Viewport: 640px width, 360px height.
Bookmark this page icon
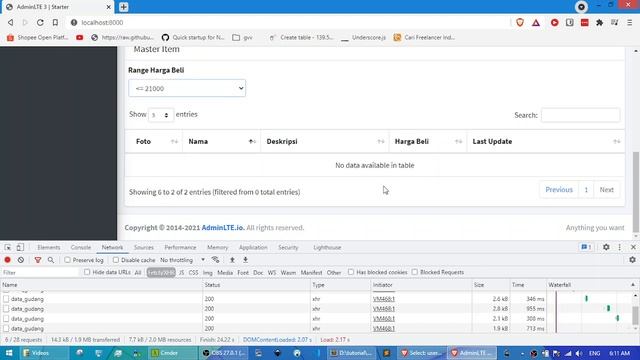click(55, 22)
